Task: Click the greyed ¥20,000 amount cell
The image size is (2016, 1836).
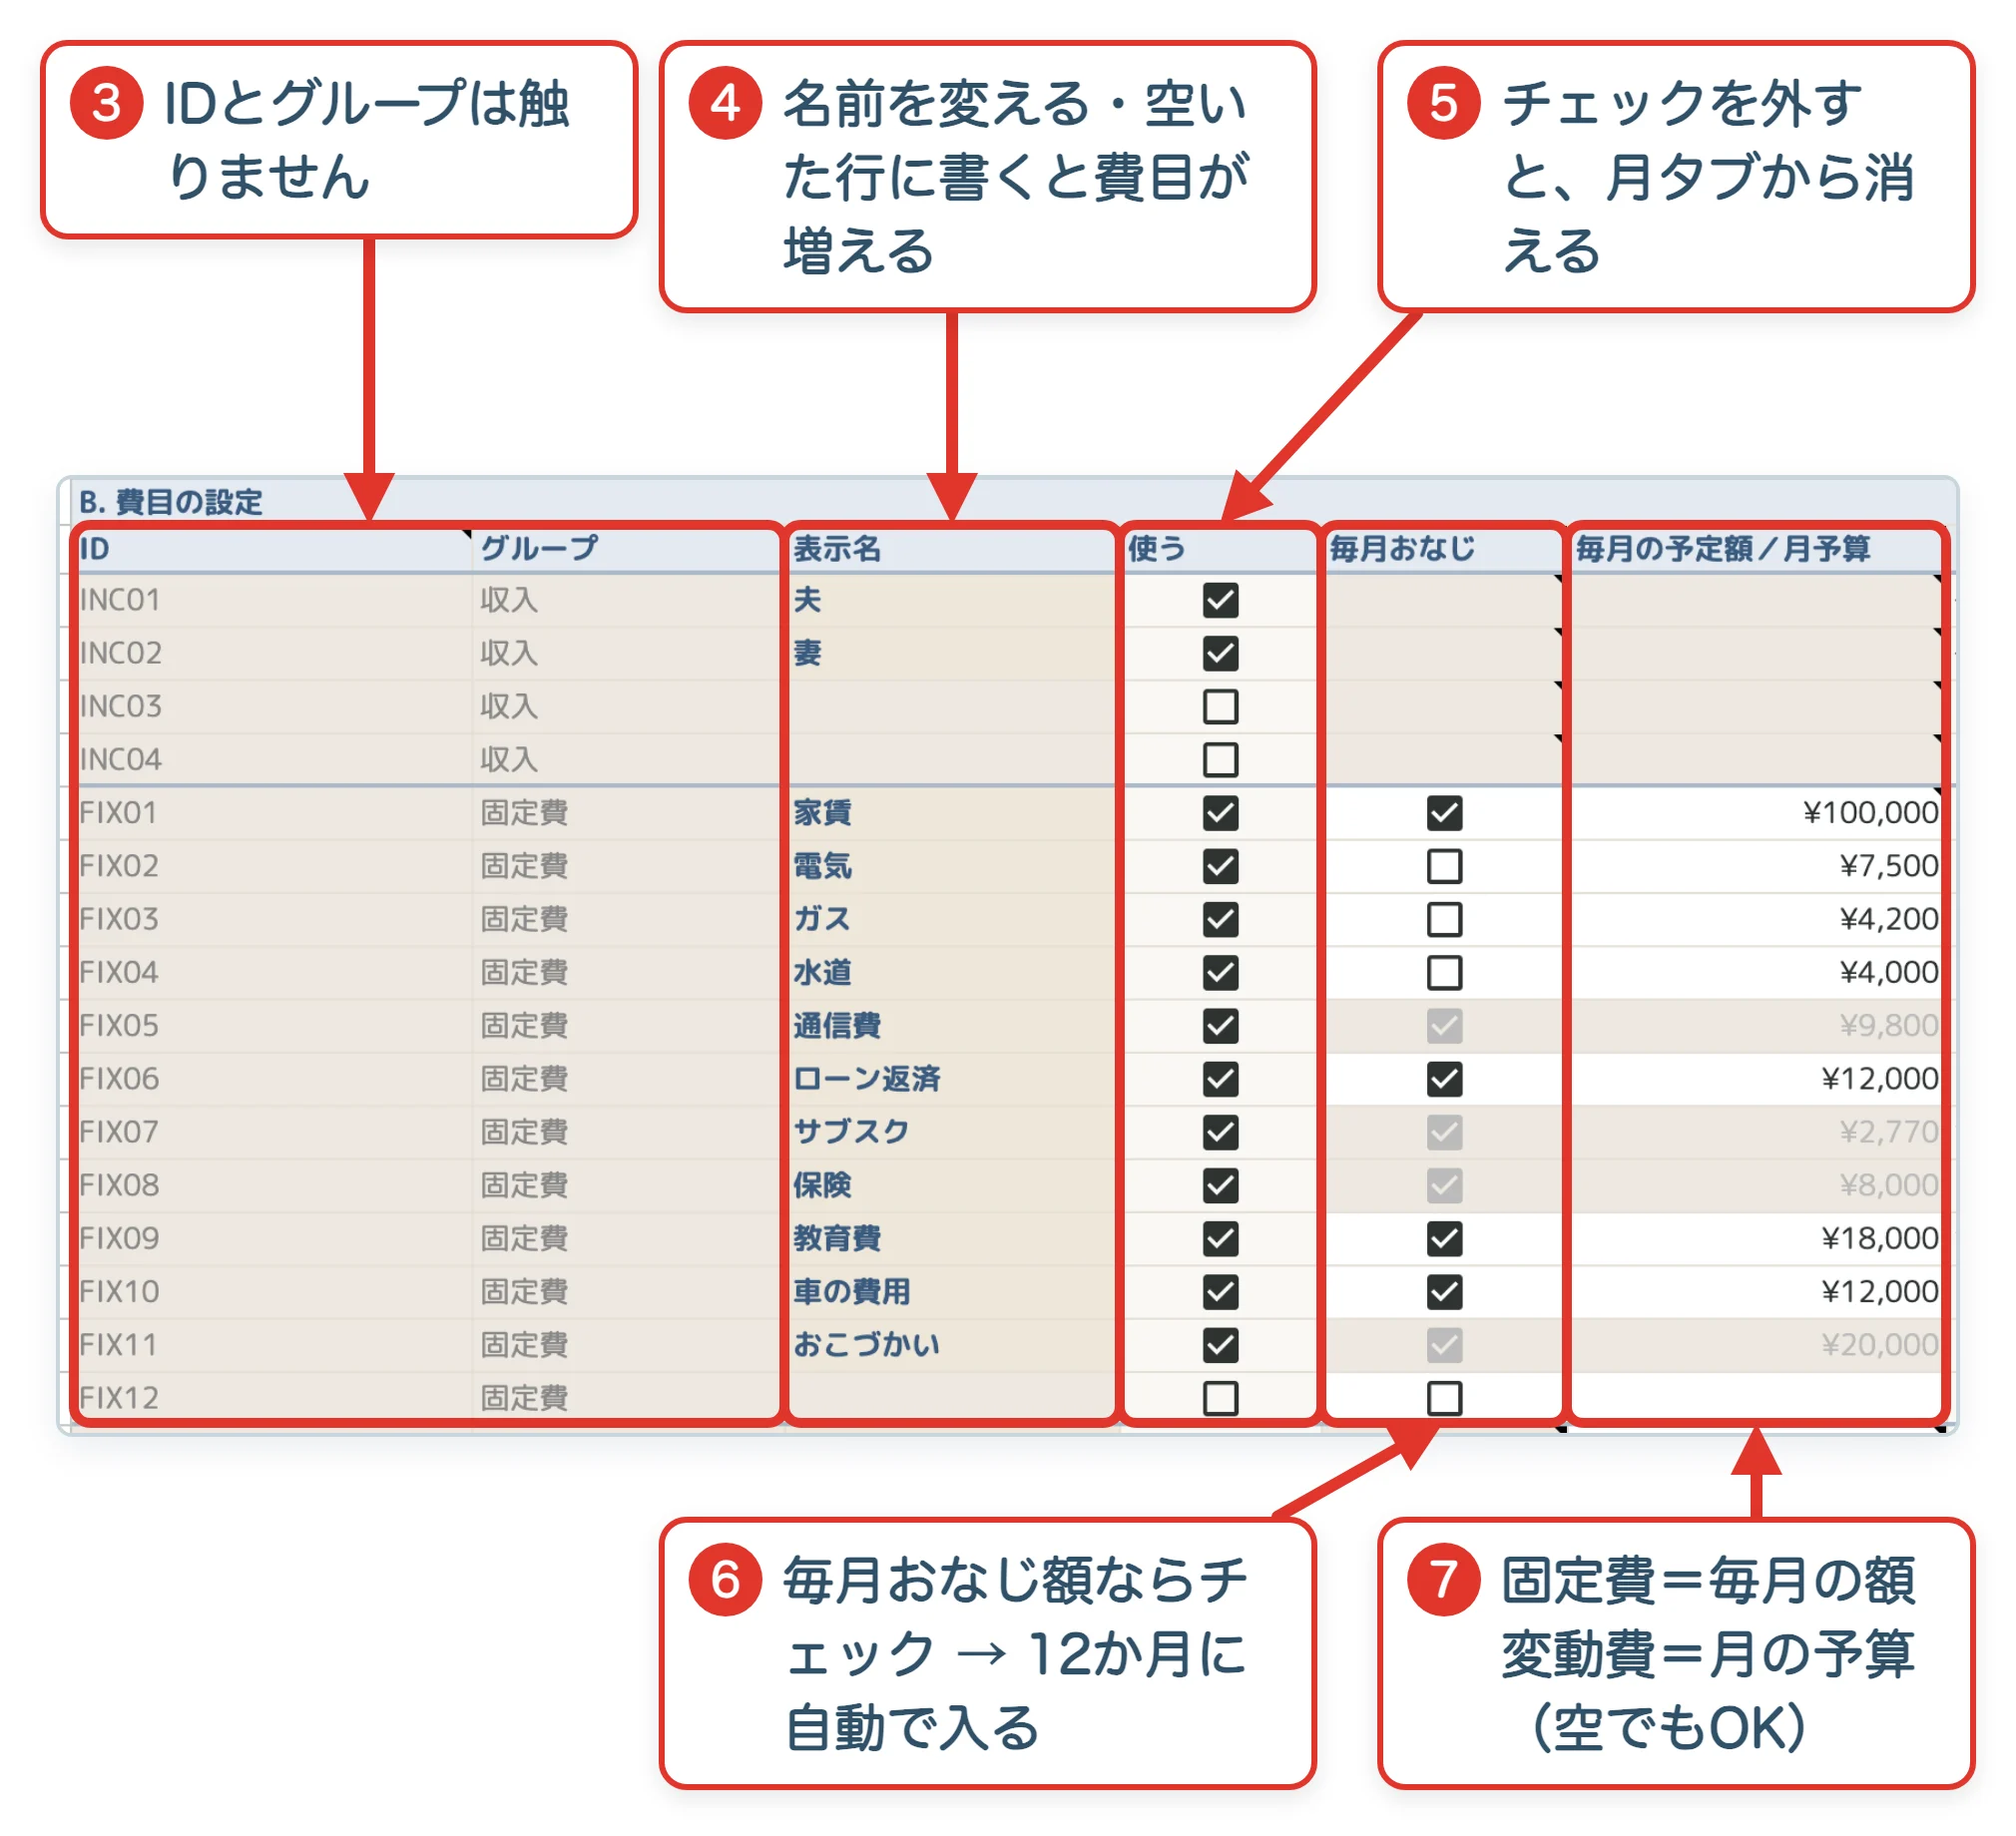Action: (x=1755, y=1344)
